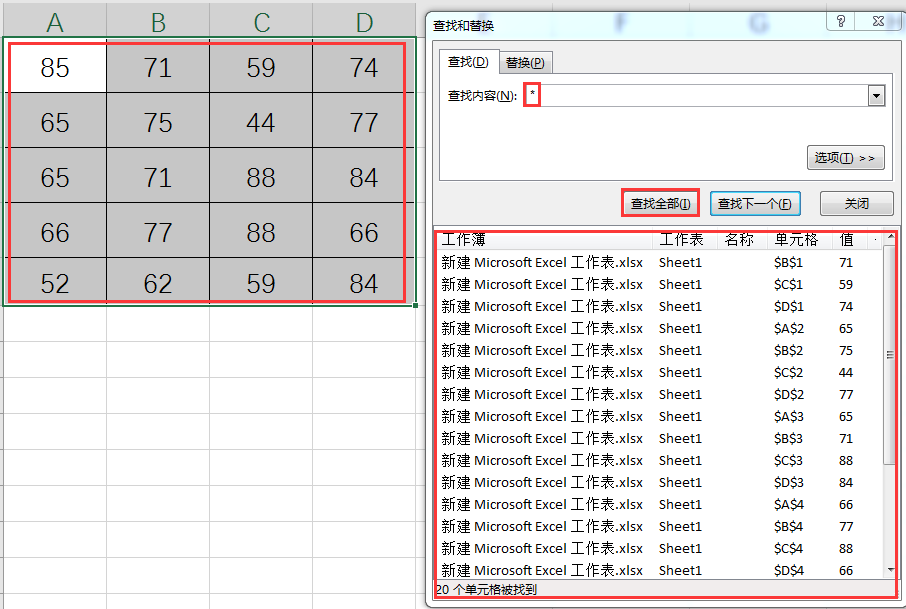This screenshot has width=906, height=609.
Task: Click cell A1 containing 85
Action: point(55,67)
